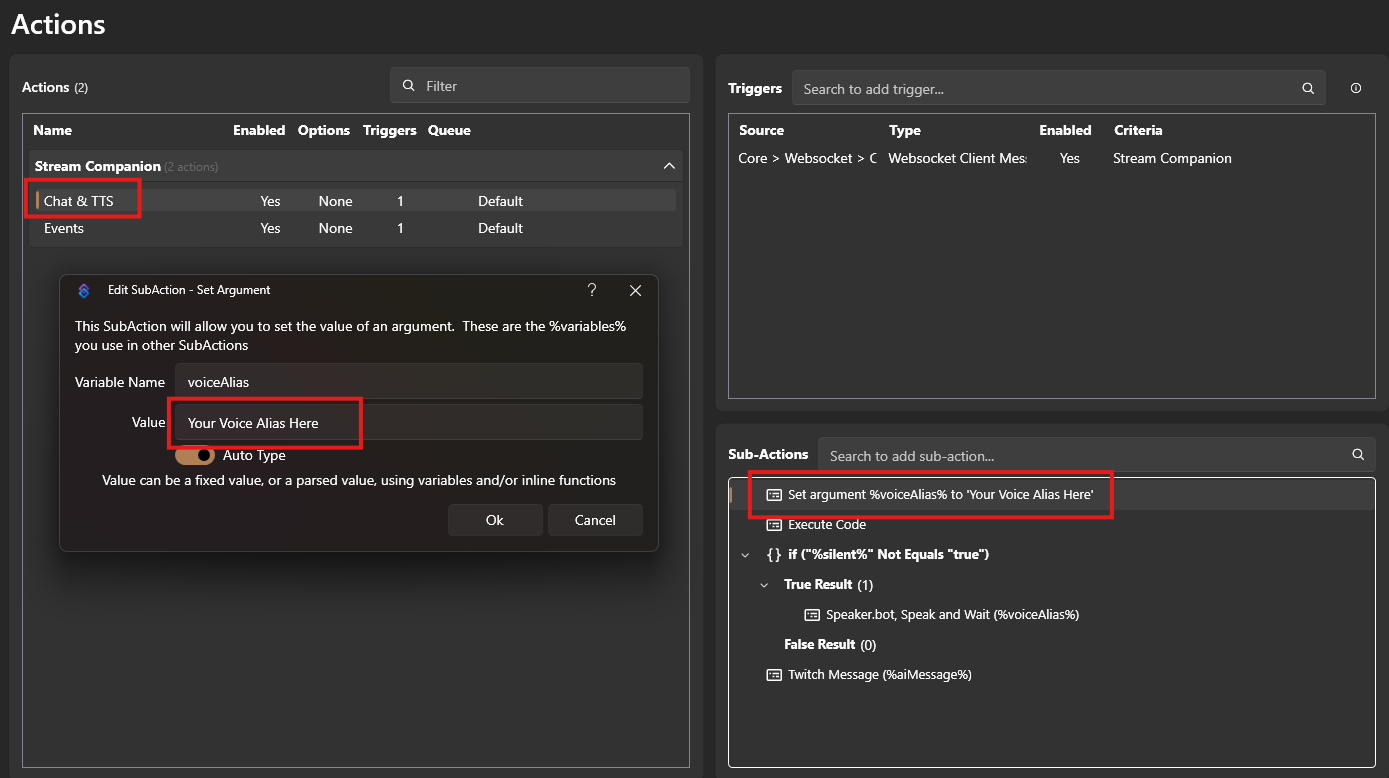The width and height of the screenshot is (1389, 778).
Task: Click the magnifier icon in the Actions filter box
Action: (407, 84)
